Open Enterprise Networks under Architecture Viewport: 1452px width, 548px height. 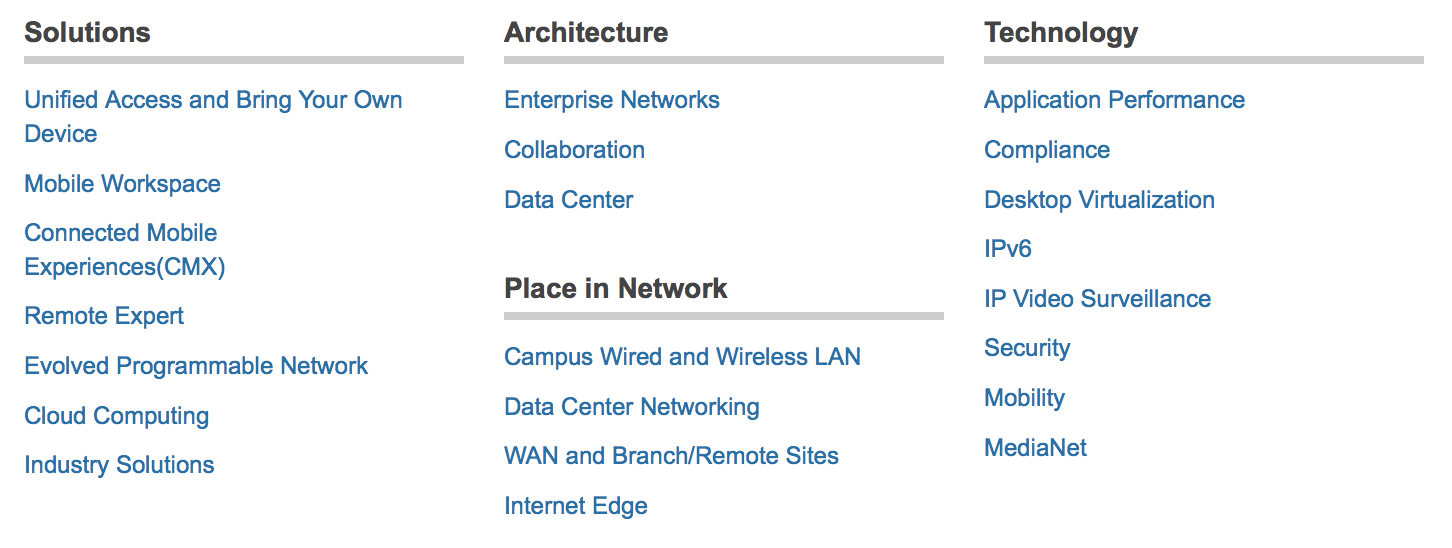612,100
